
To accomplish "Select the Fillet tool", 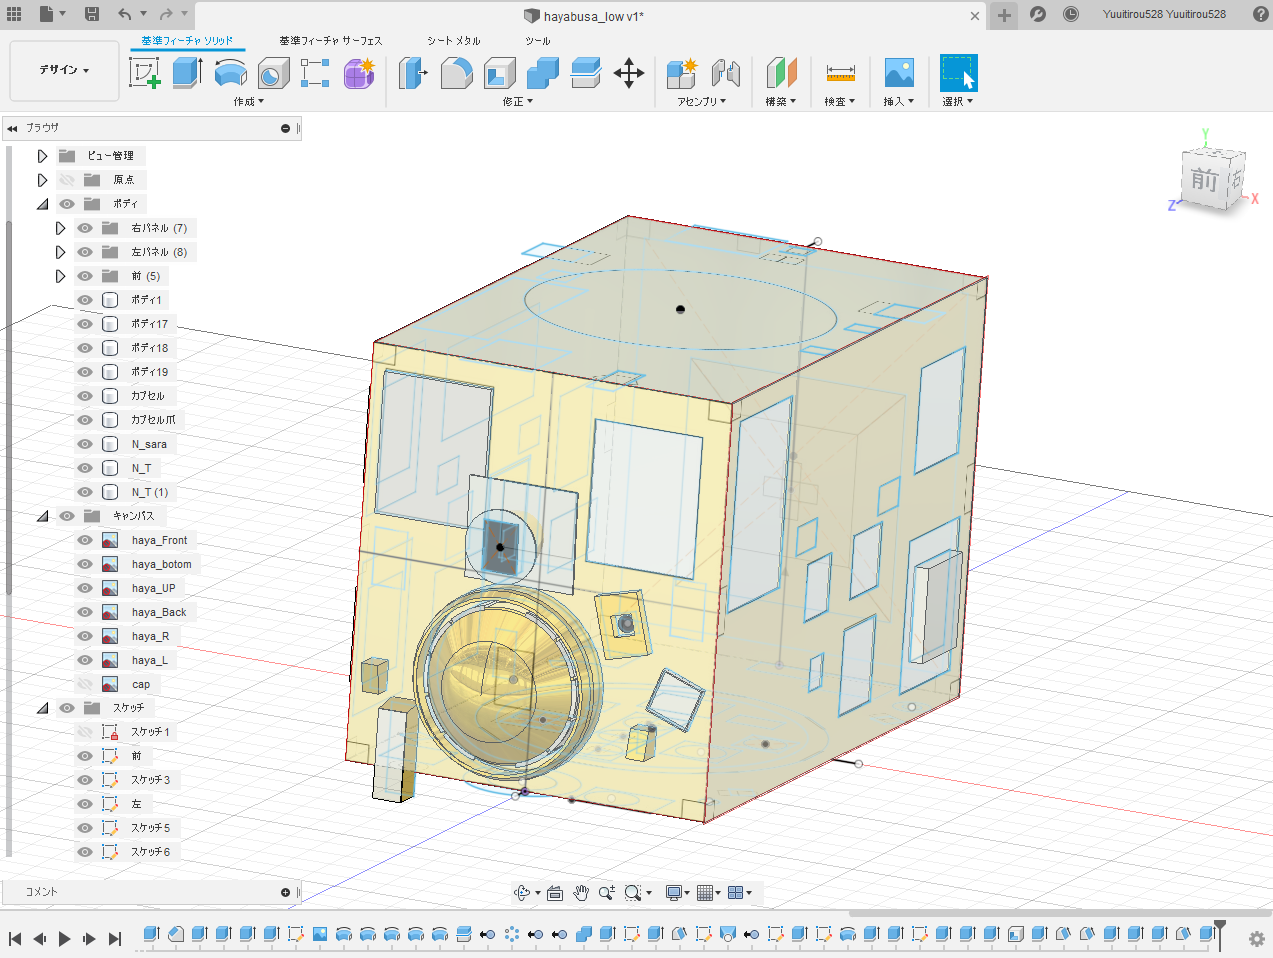I will click(456, 73).
